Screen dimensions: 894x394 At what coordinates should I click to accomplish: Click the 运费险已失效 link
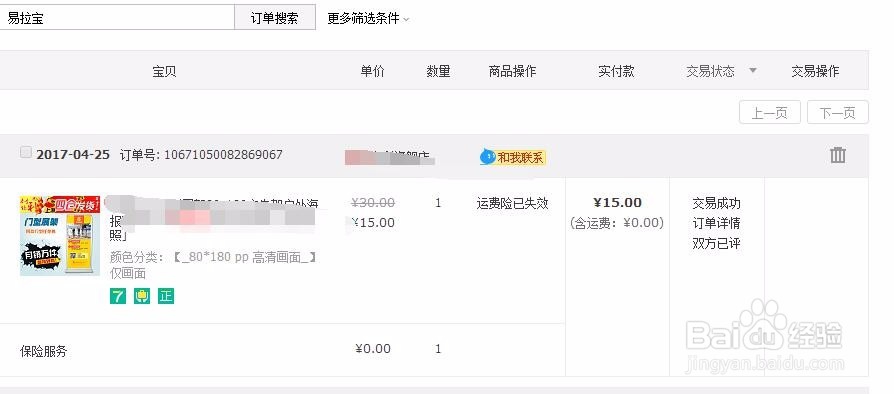click(513, 203)
